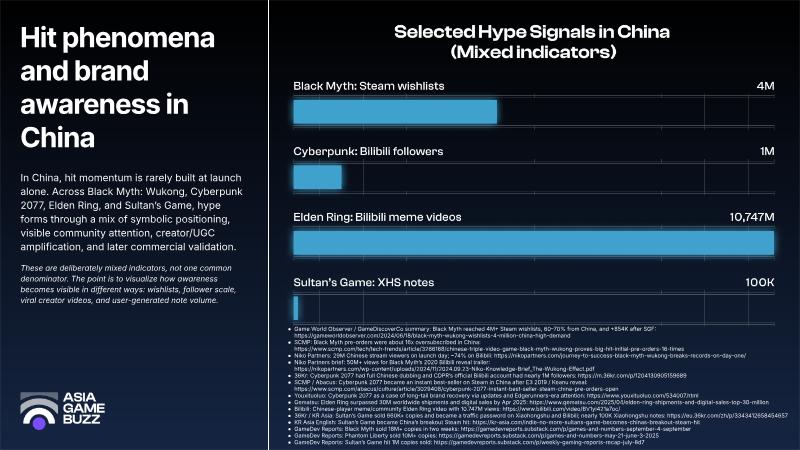This screenshot has width=800, height=450.
Task: Open the GameDev Reports september-4 link
Action: 576,429
